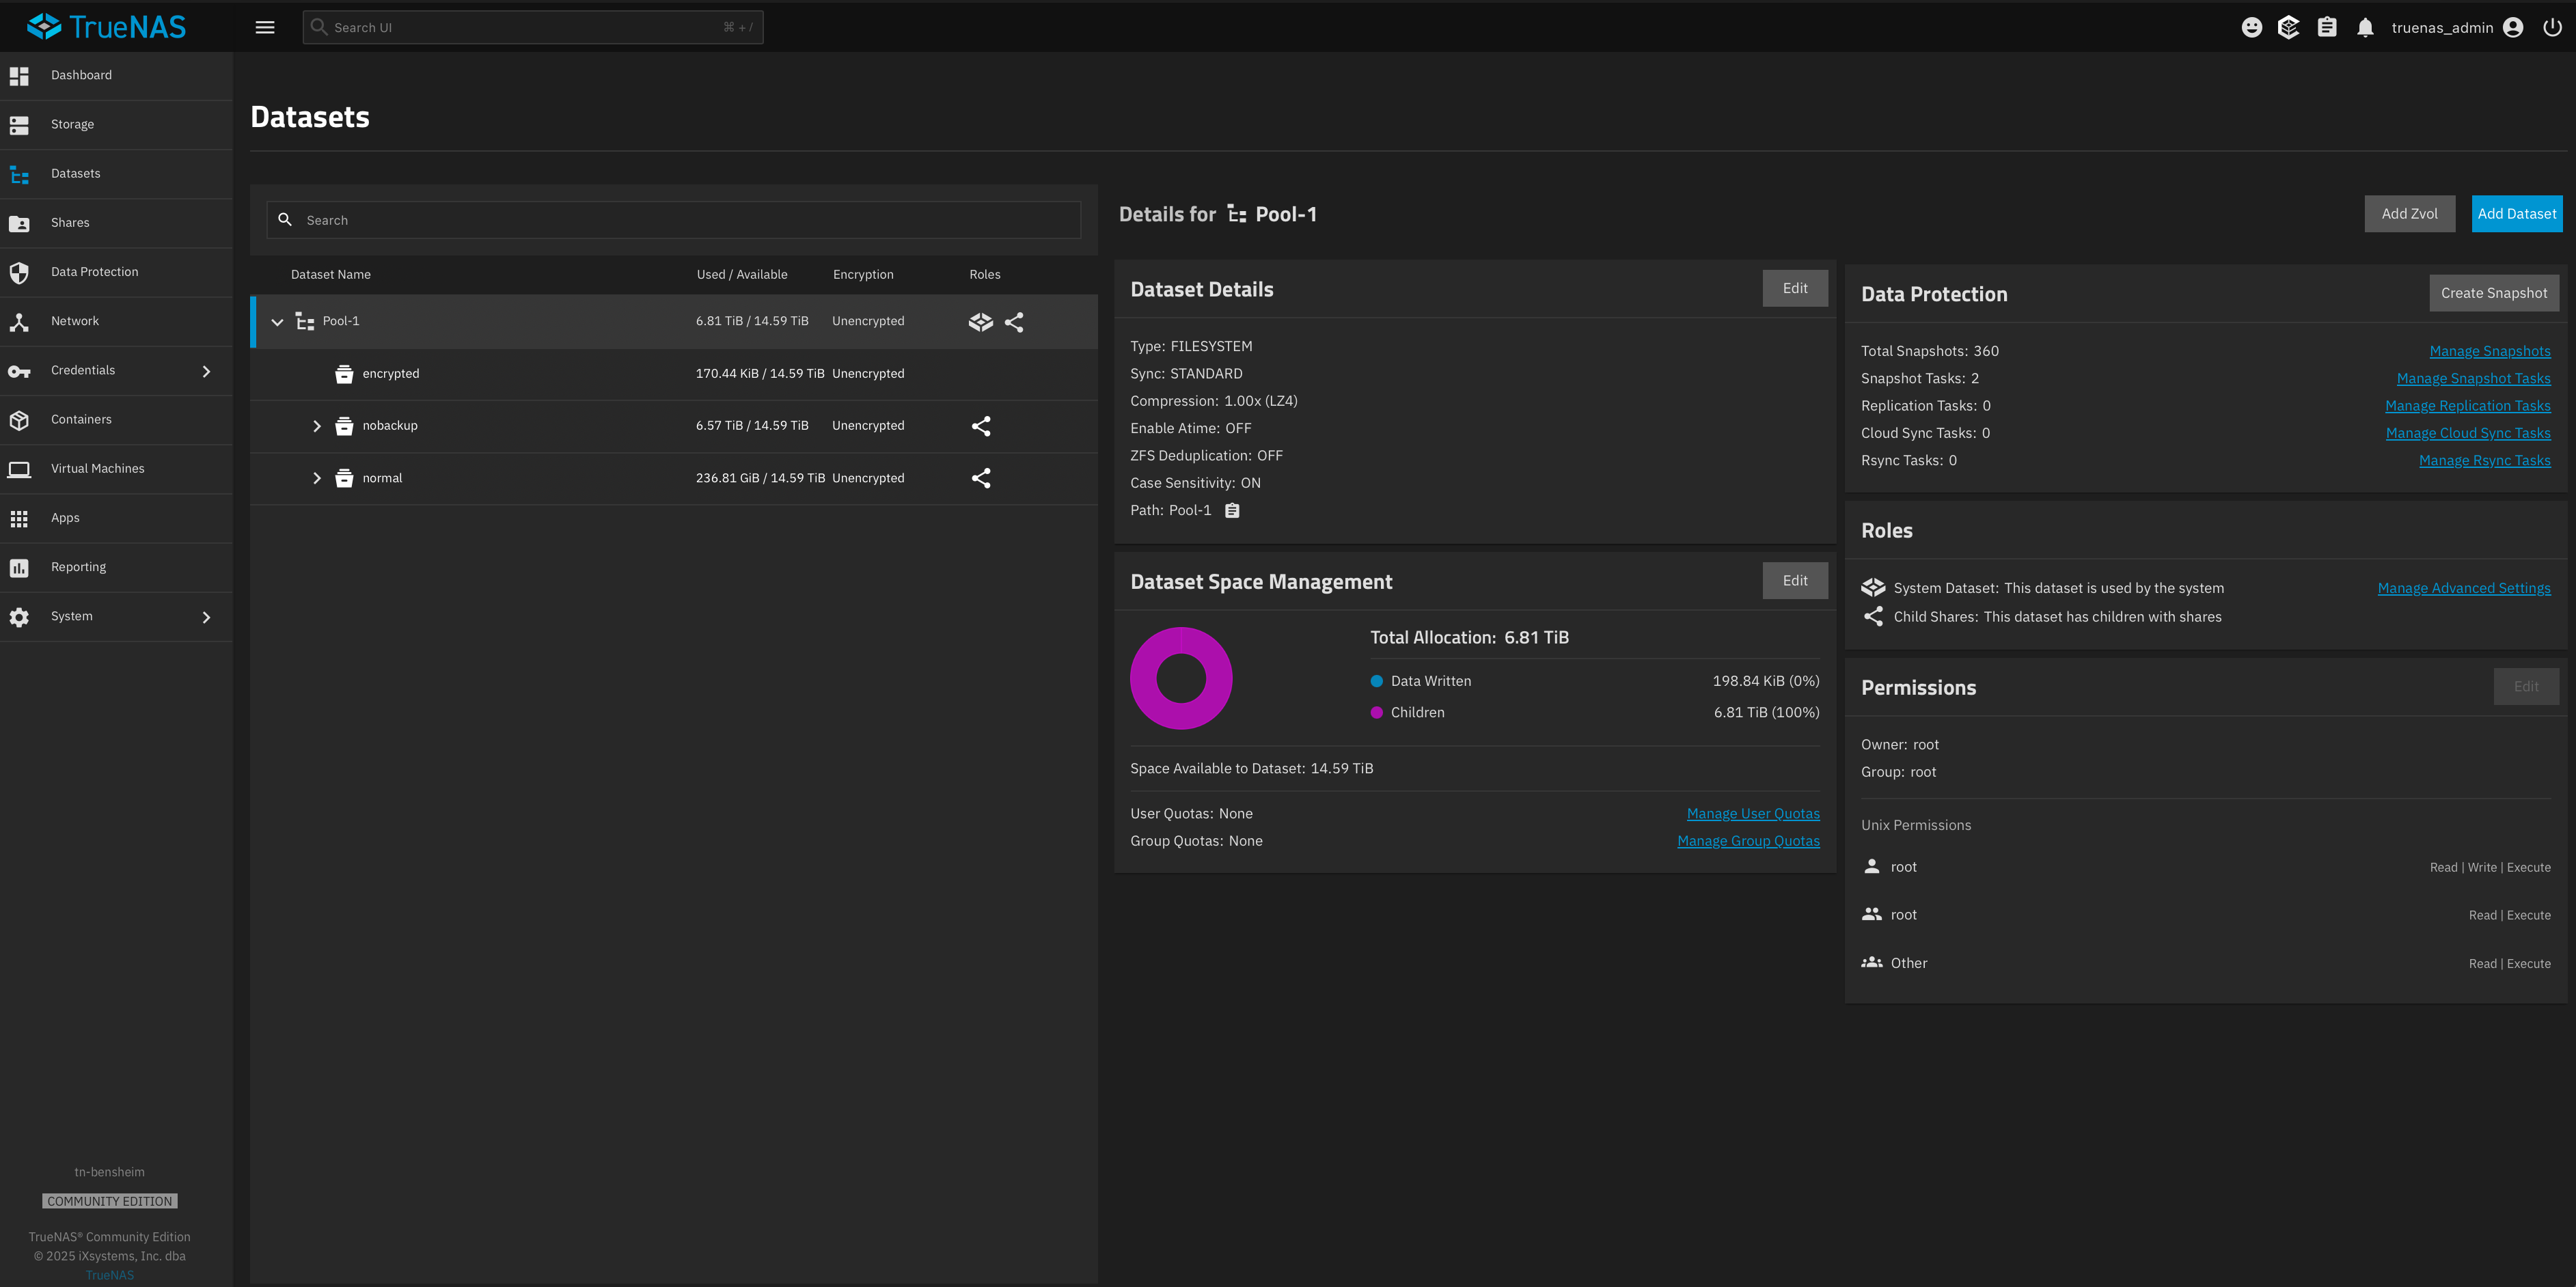Expand the normal dataset
The height and width of the screenshot is (1287, 2576).
[x=317, y=478]
